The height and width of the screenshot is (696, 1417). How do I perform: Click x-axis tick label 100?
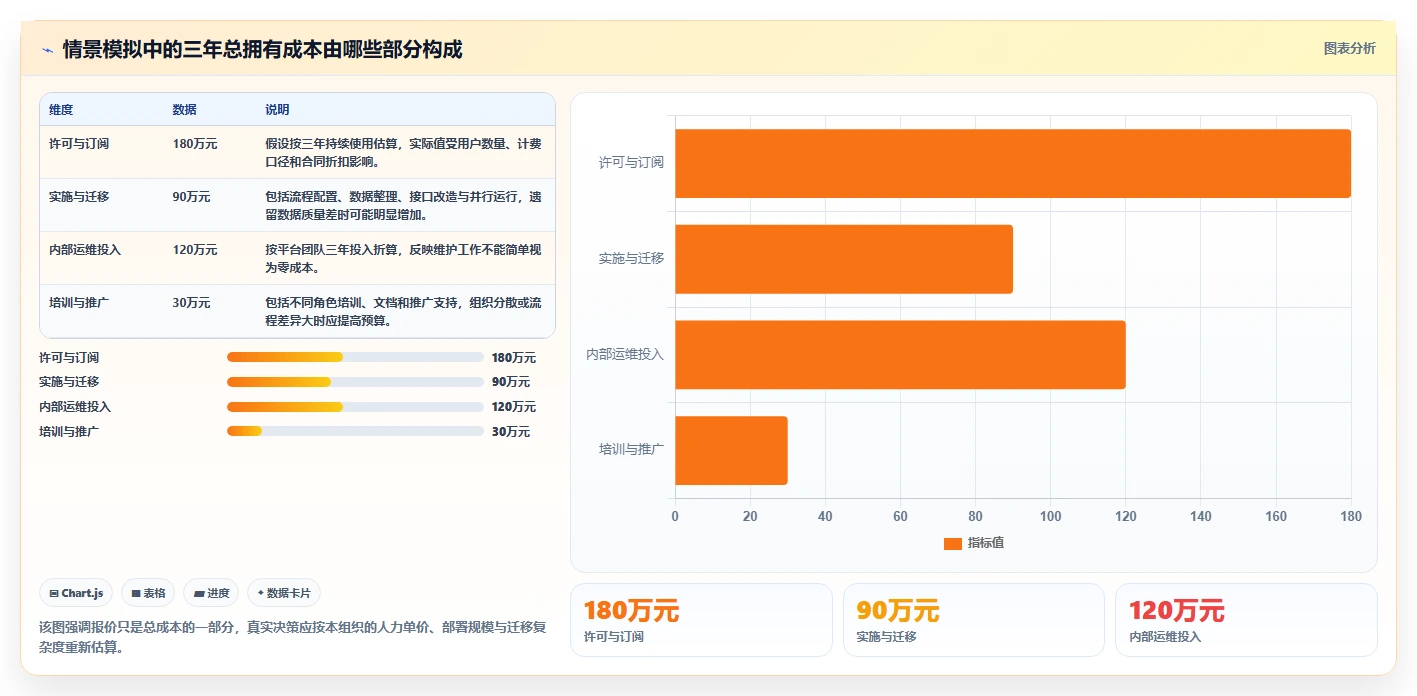coord(1050,517)
